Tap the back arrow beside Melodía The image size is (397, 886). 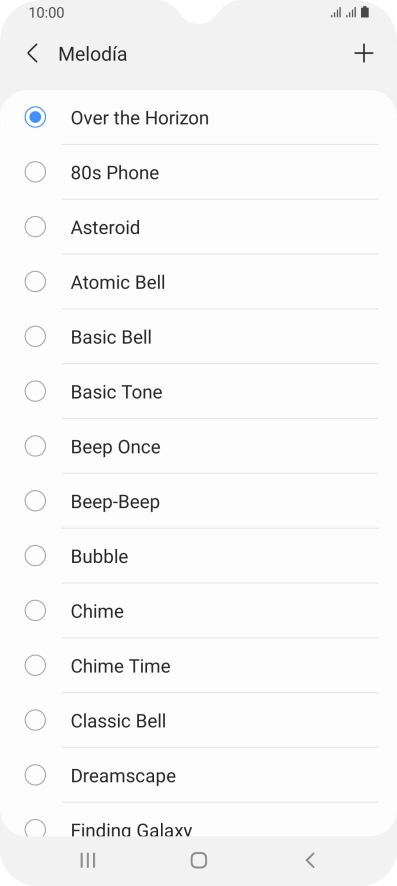[x=33, y=54]
